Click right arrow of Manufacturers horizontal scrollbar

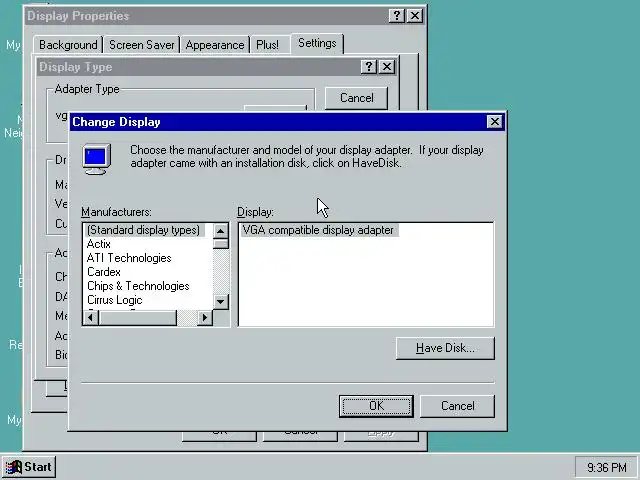[x=205, y=317]
